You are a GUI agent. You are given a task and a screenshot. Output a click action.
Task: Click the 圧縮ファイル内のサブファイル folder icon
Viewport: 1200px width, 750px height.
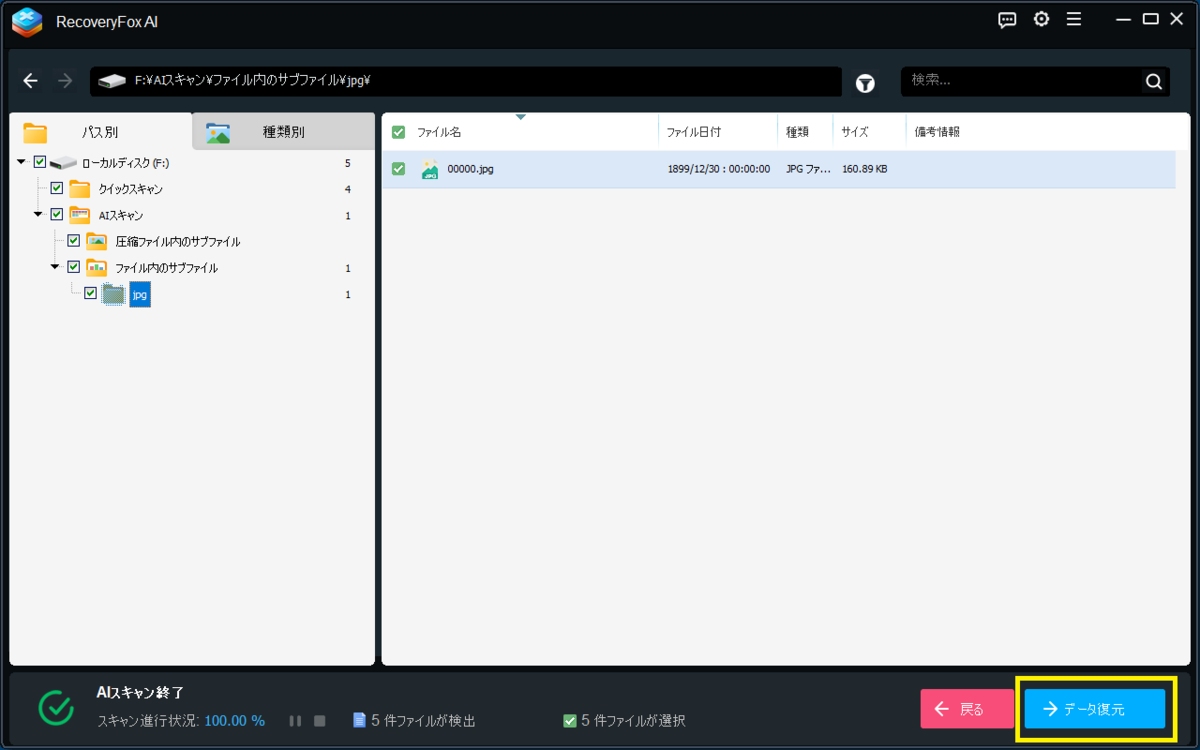[97, 241]
